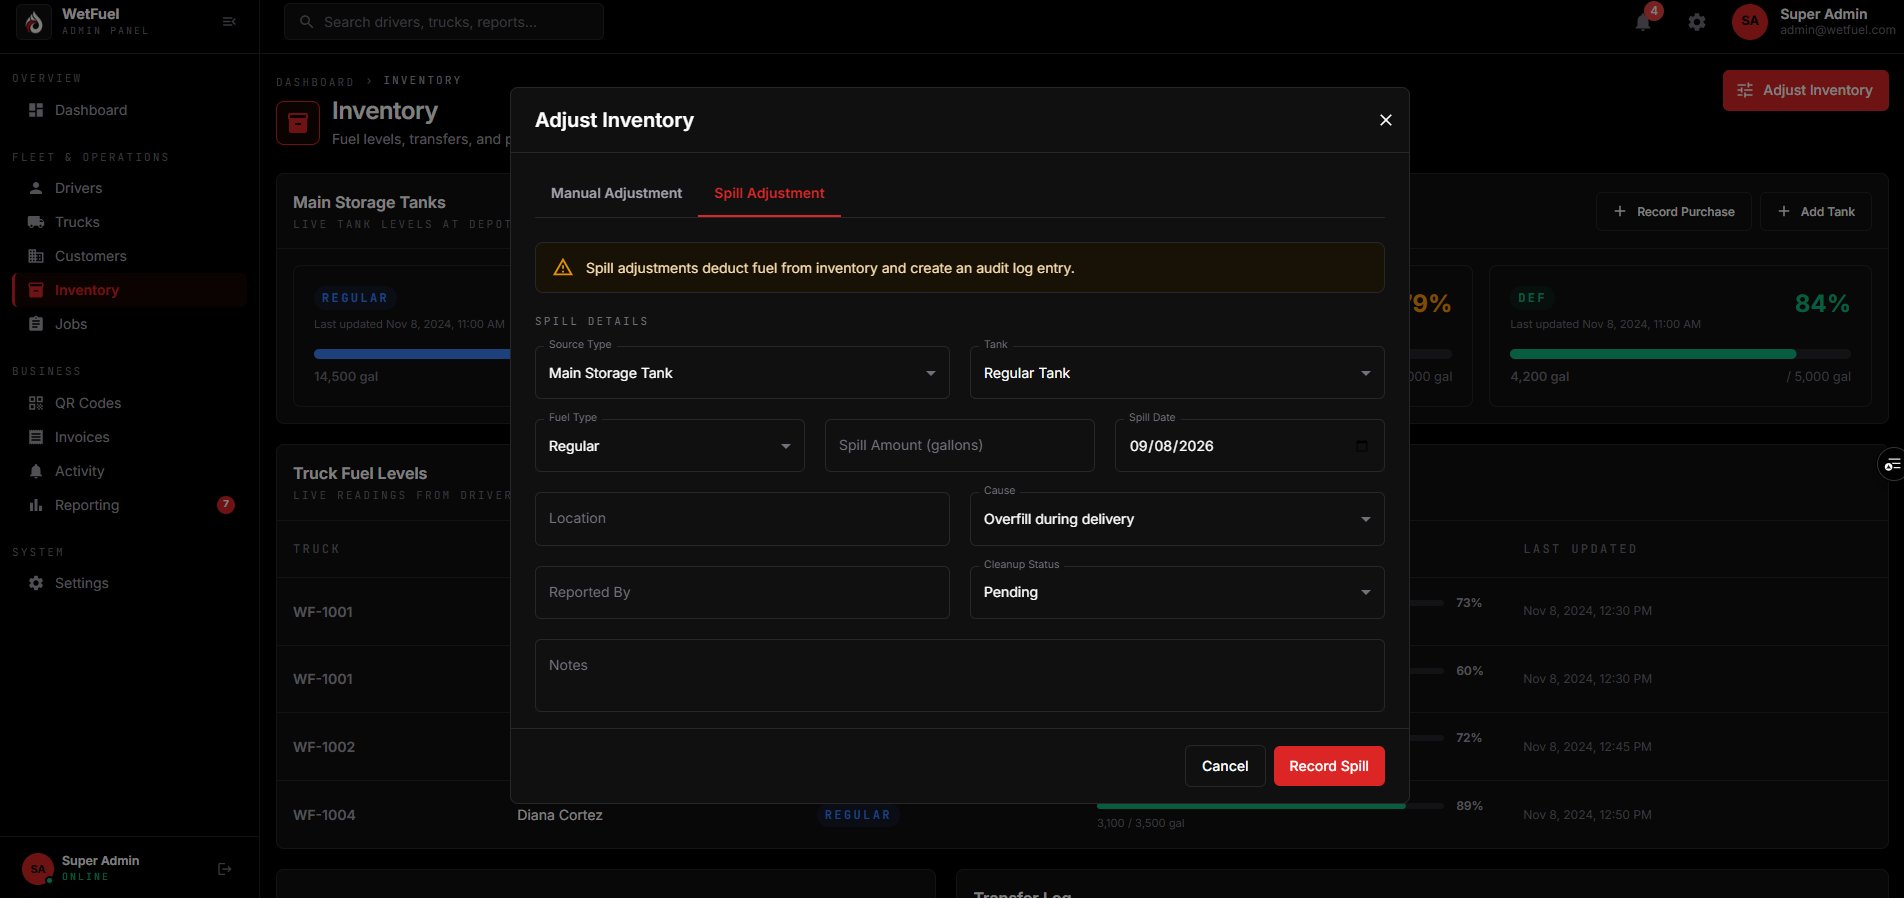Focus the search drivers, trucks, reports box
Viewport: 1904px width, 898px height.
(x=444, y=22)
